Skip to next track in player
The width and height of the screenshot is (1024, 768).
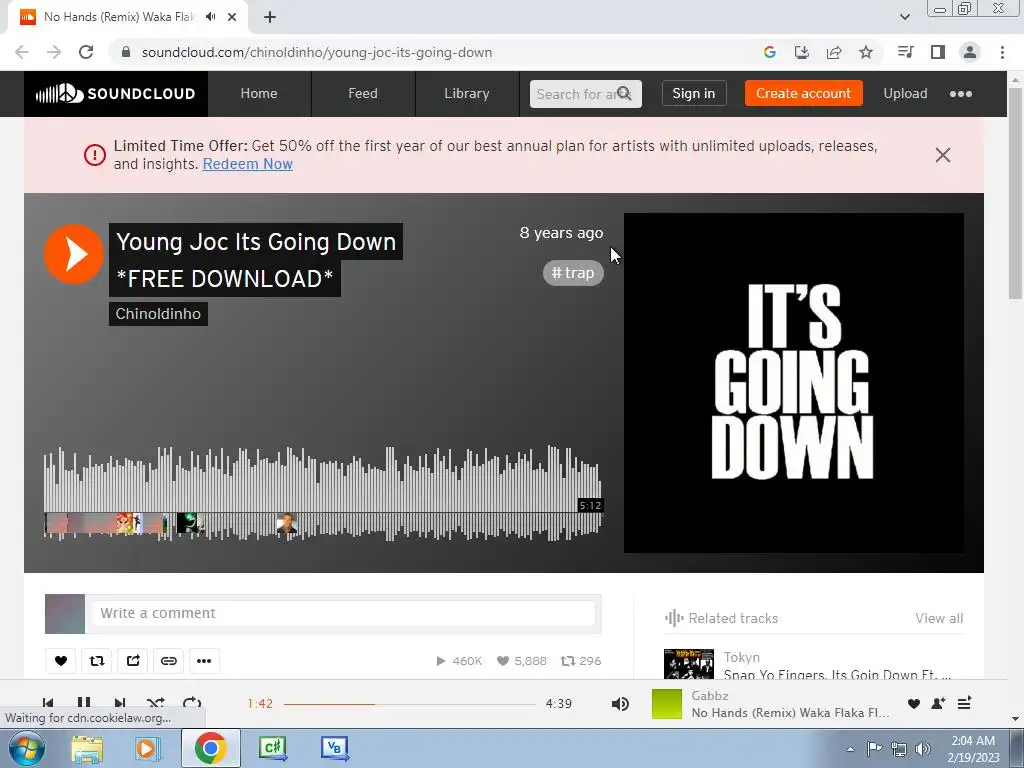120,703
